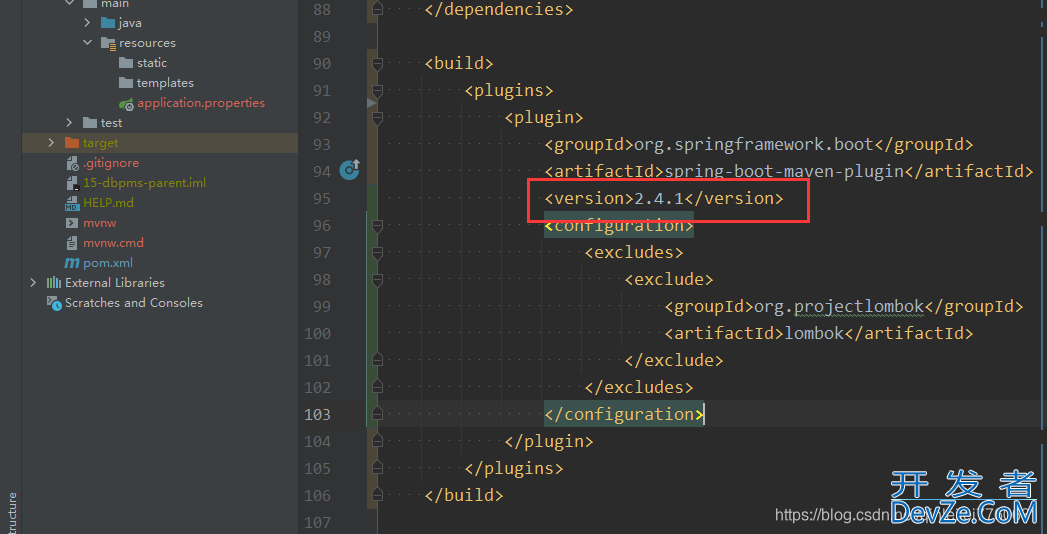Click the Scratches and Consoles icon
Image resolution: width=1047 pixels, height=534 pixels.
tap(53, 303)
